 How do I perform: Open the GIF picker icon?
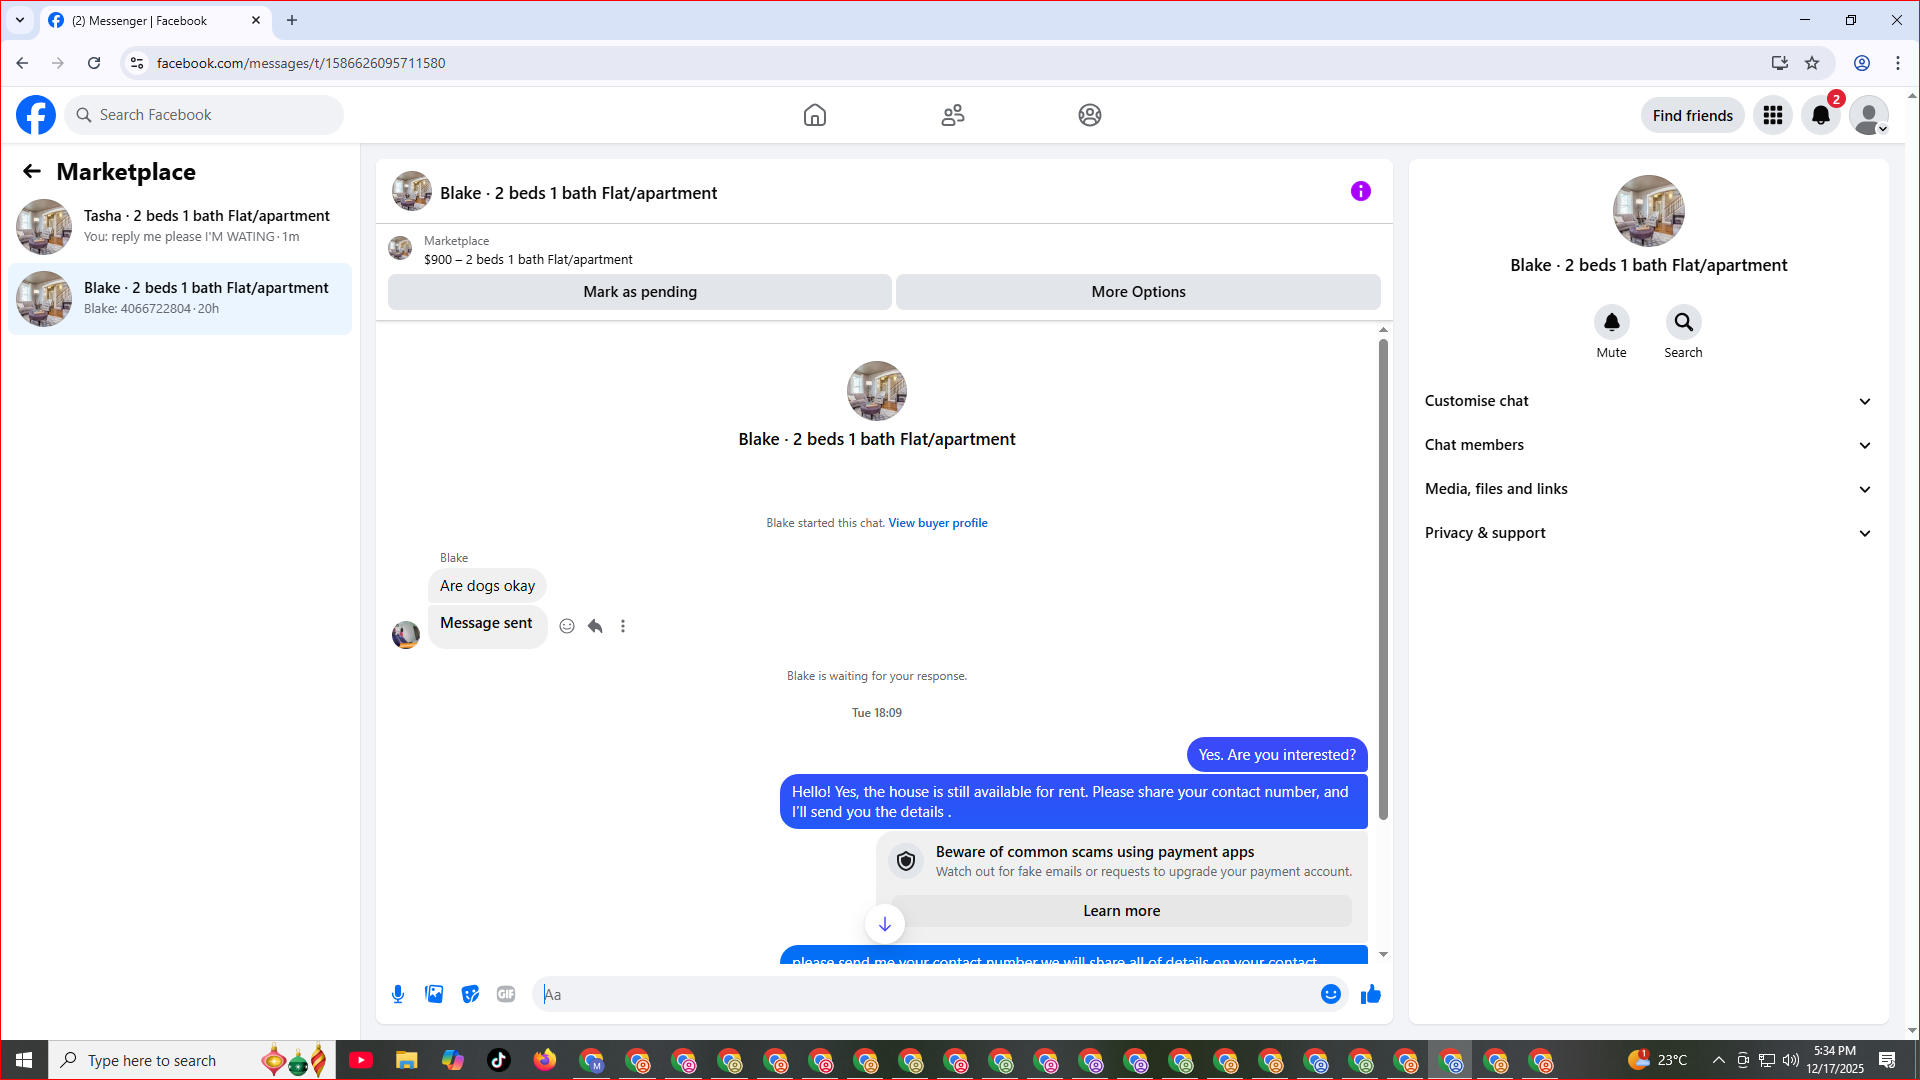(x=506, y=994)
